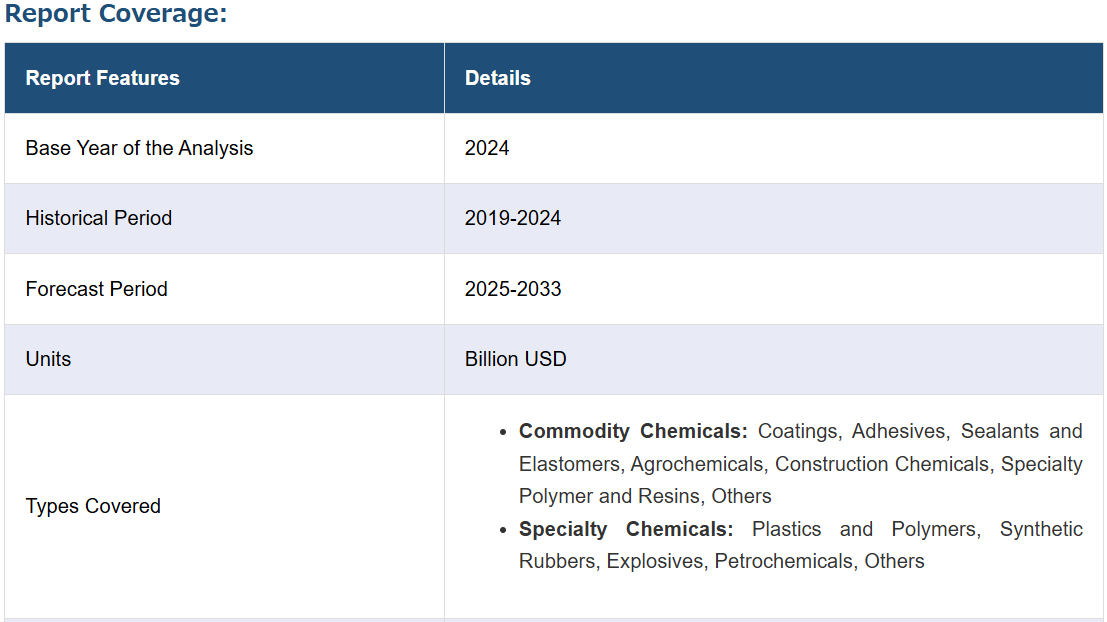Click the Rubbers, Explosives, Petrochemicals text line
1107x622 pixels.
coord(722,561)
